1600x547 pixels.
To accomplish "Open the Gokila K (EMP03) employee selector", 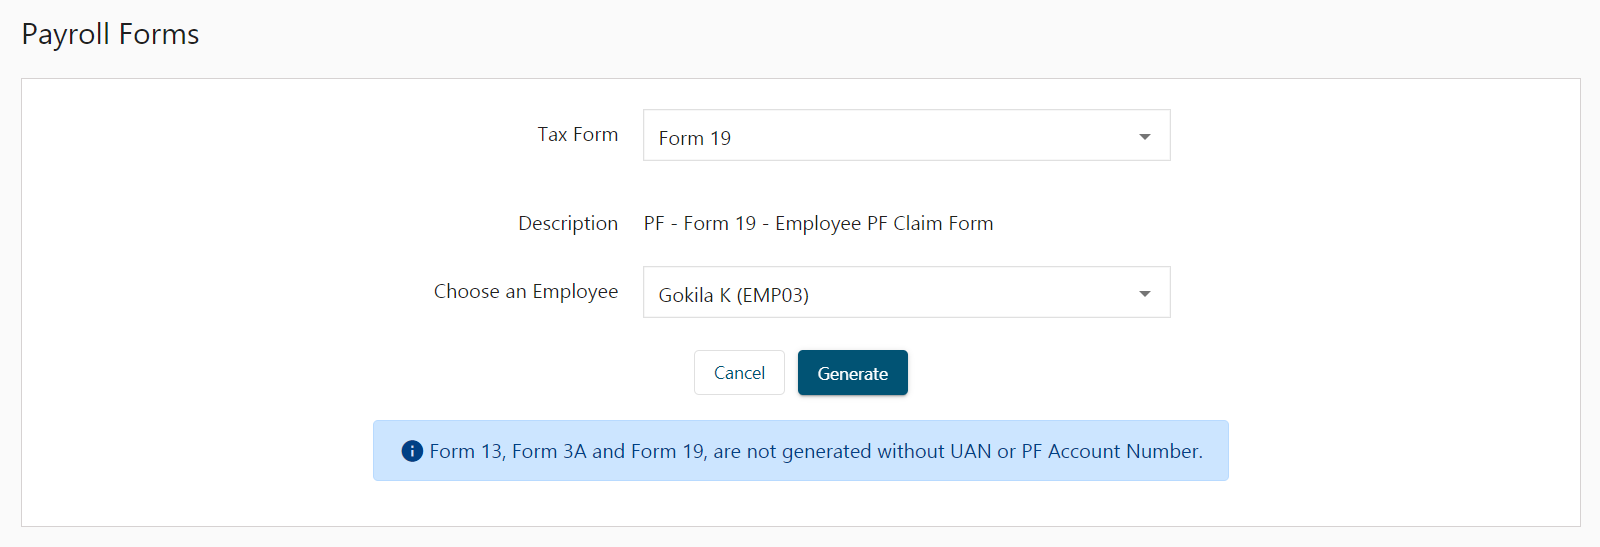I will (x=906, y=292).
